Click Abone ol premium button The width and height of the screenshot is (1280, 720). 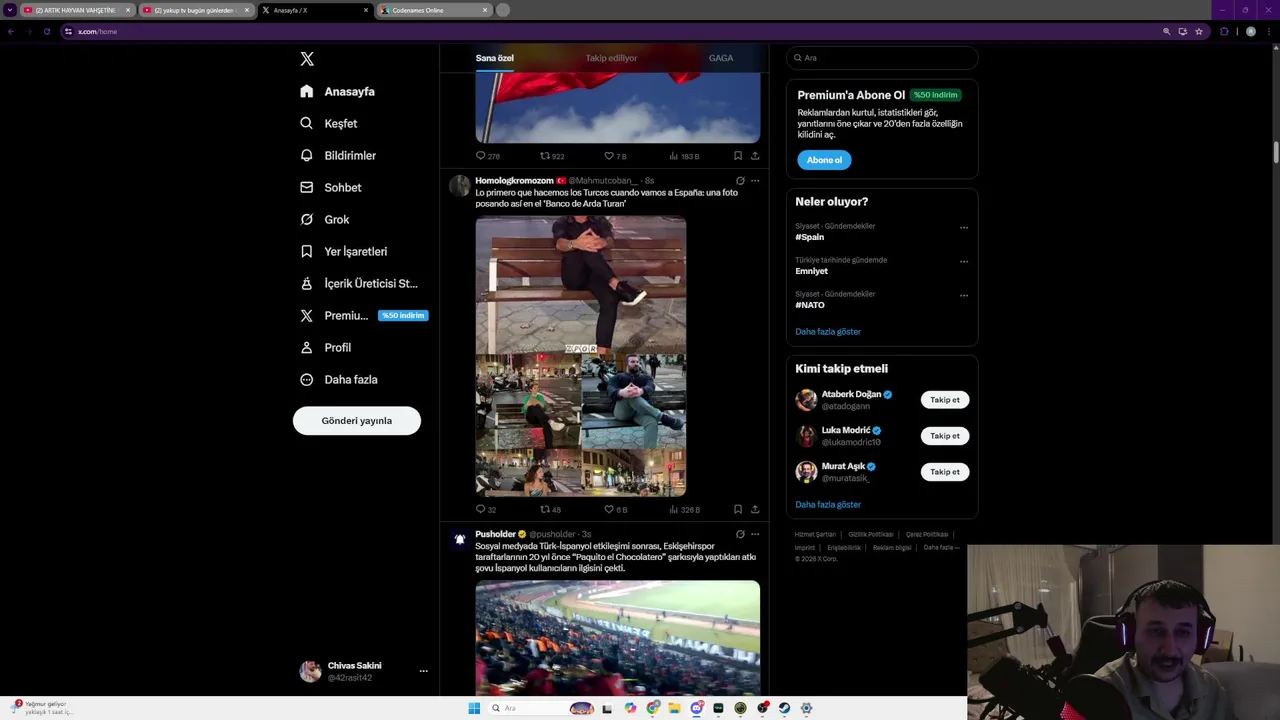tap(824, 160)
